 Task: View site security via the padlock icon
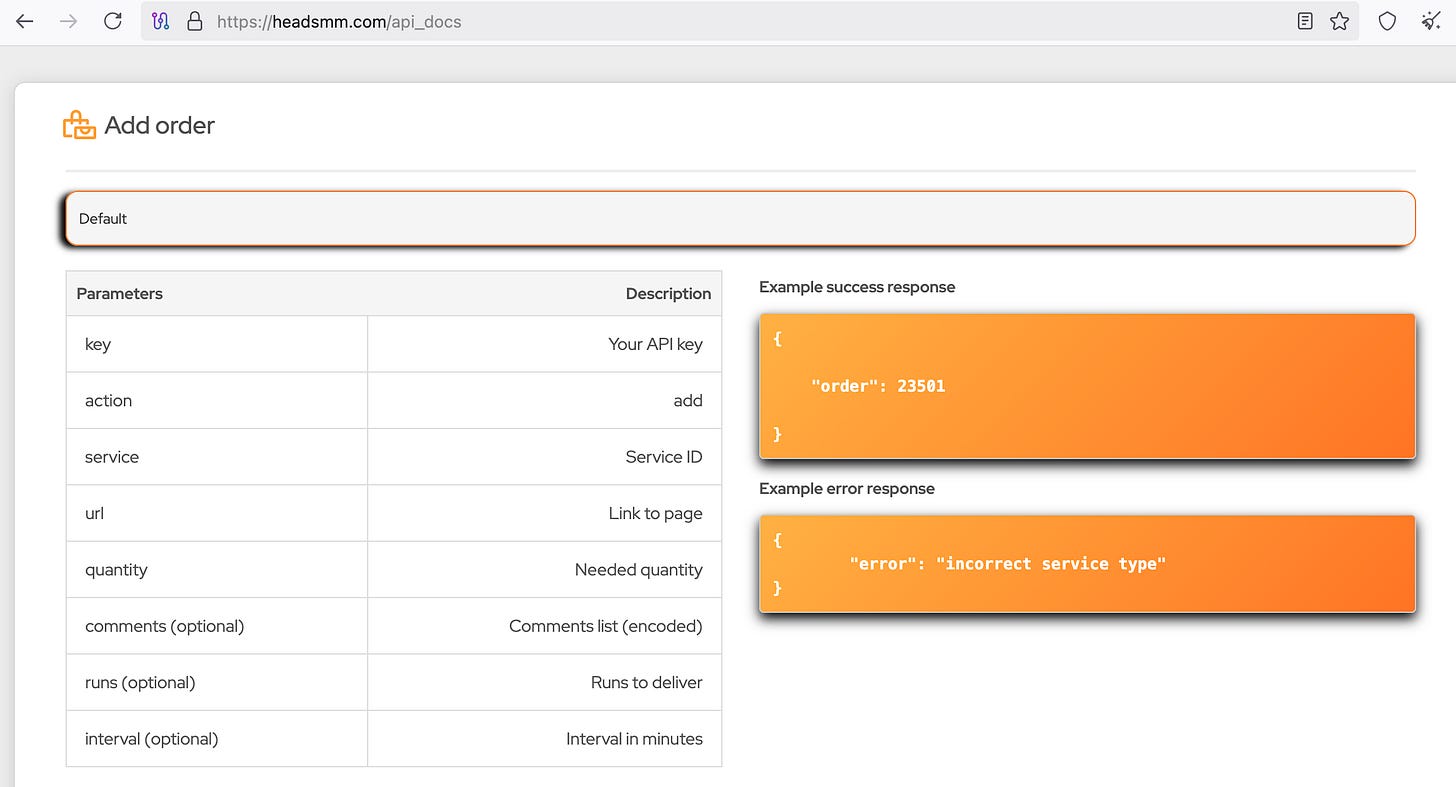click(x=194, y=21)
